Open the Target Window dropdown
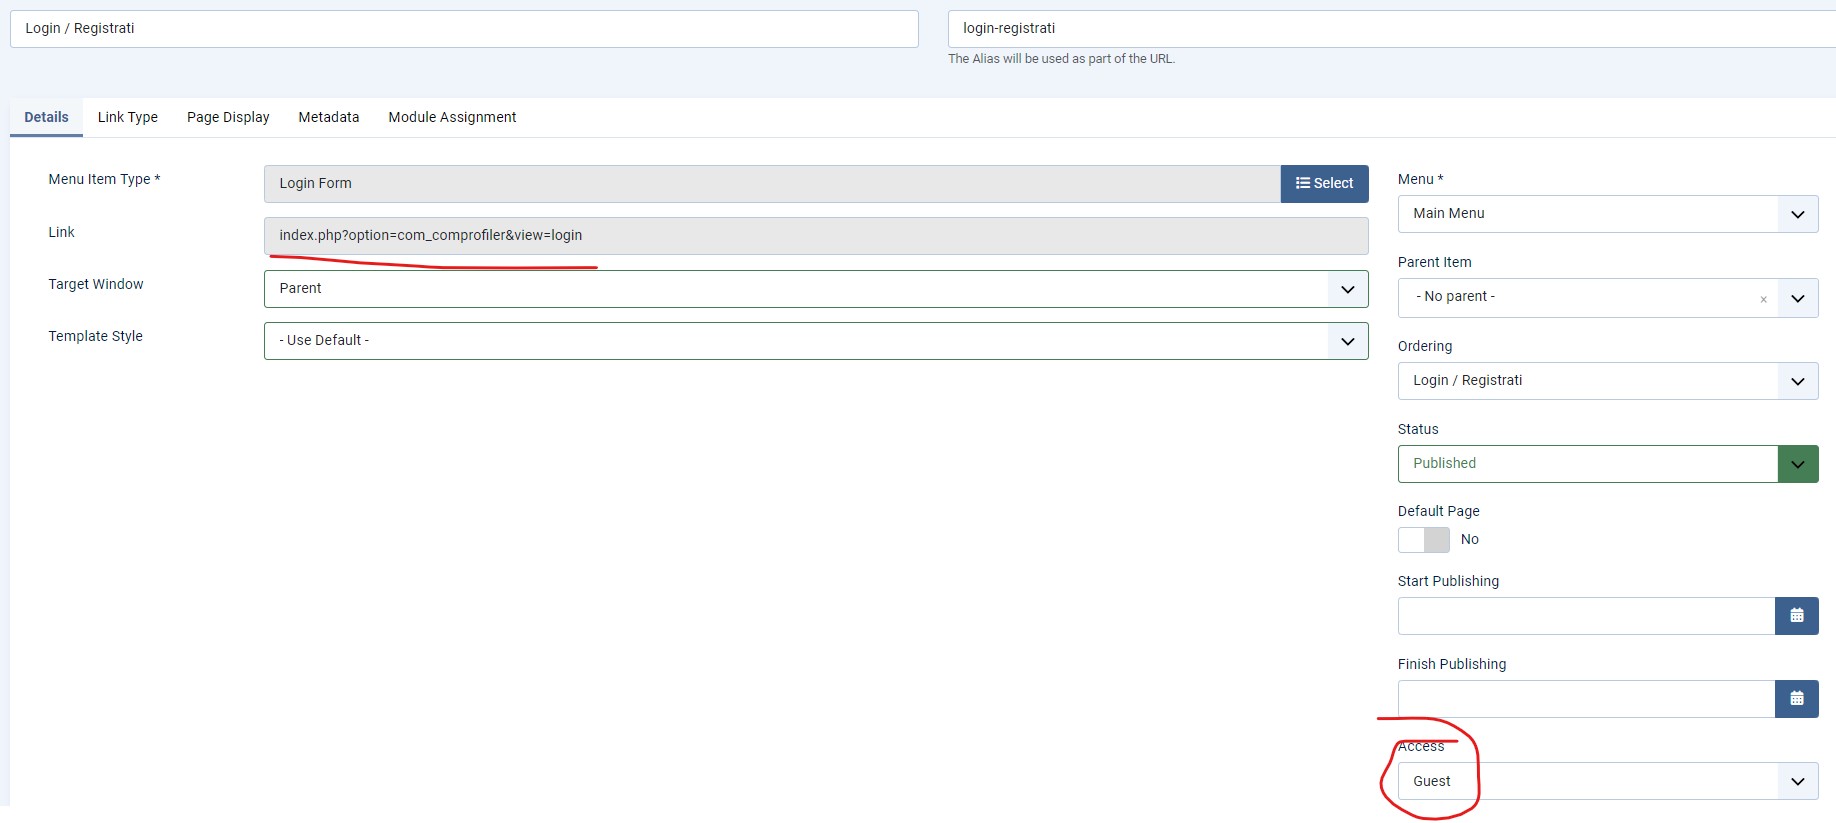The height and width of the screenshot is (823, 1836). (x=816, y=289)
